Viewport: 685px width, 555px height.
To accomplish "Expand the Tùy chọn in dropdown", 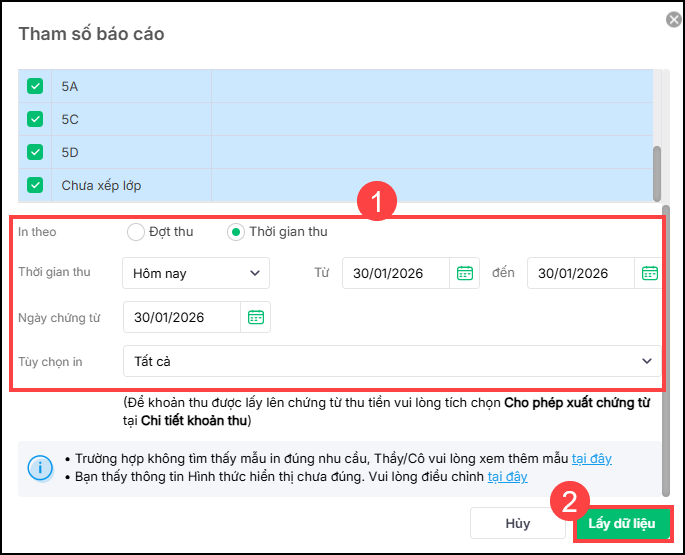I will (x=392, y=361).
